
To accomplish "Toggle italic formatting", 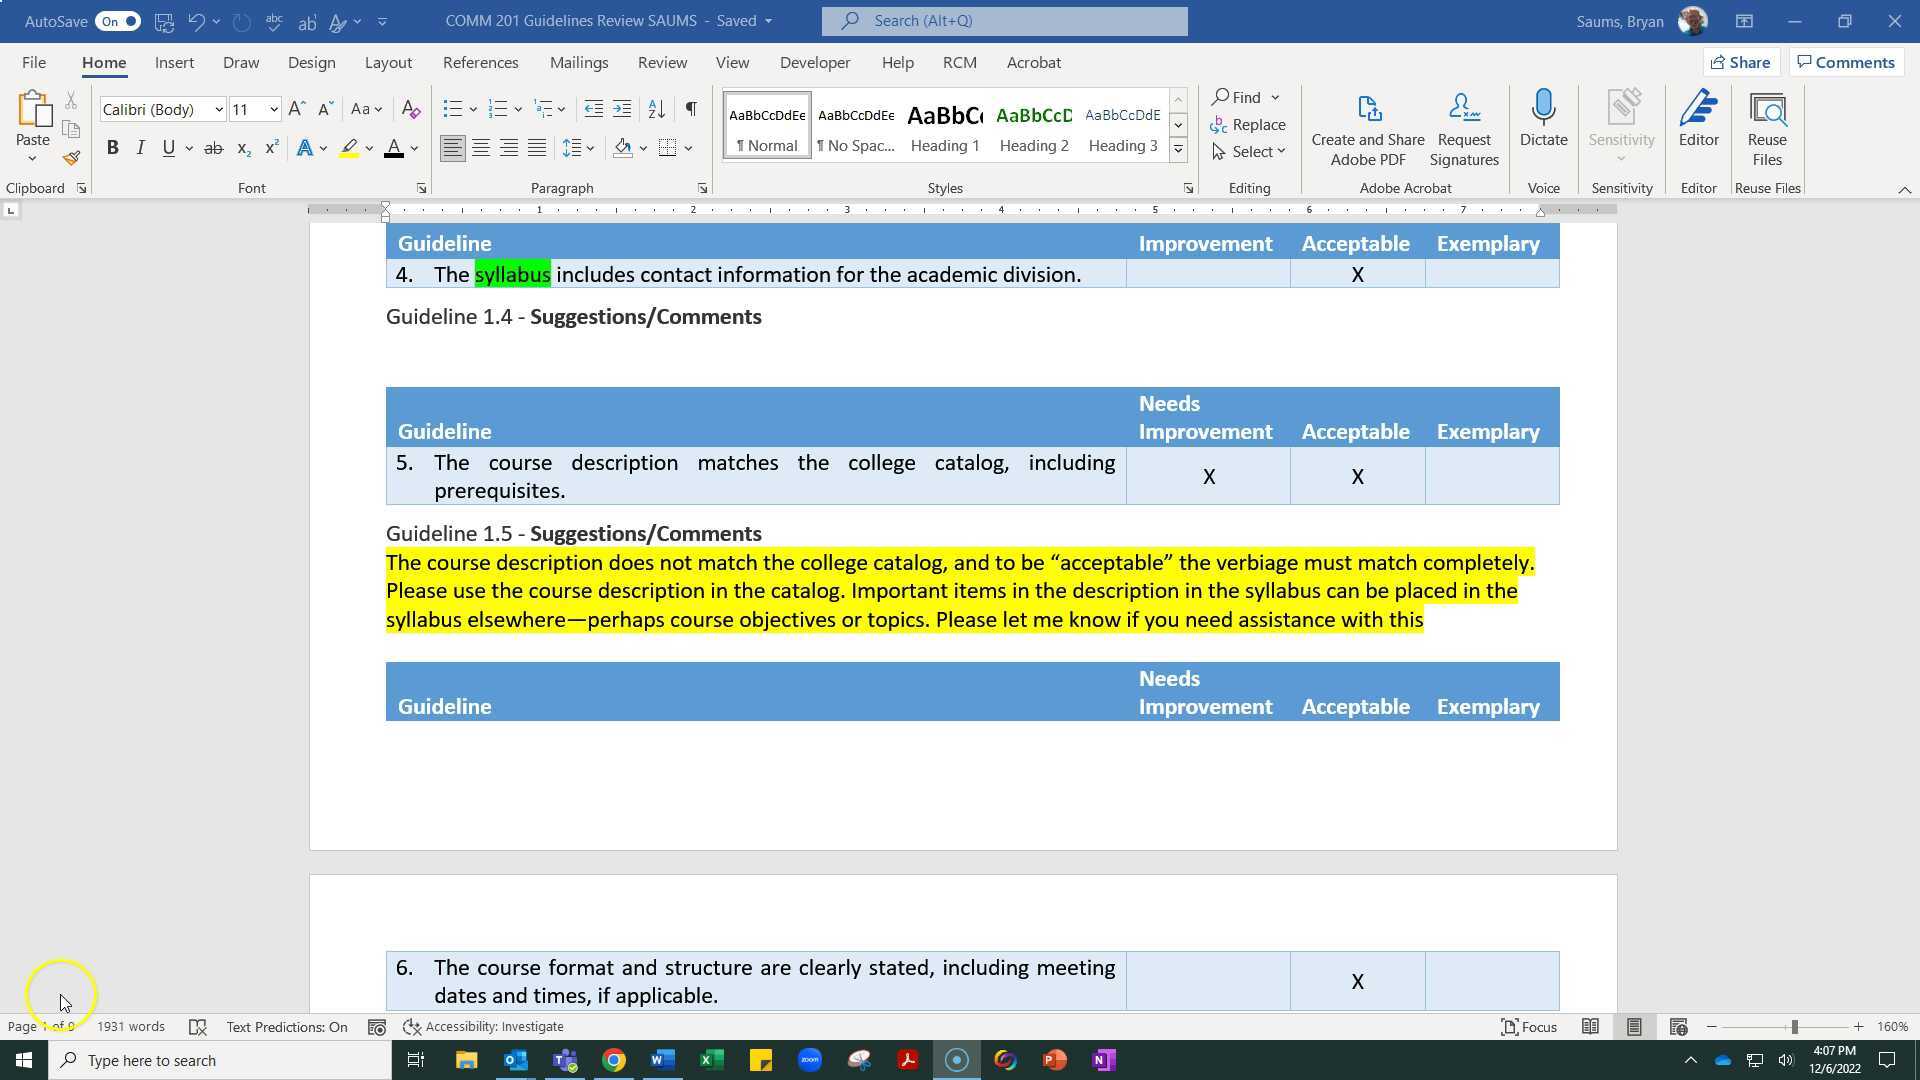I will pyautogui.click(x=140, y=147).
